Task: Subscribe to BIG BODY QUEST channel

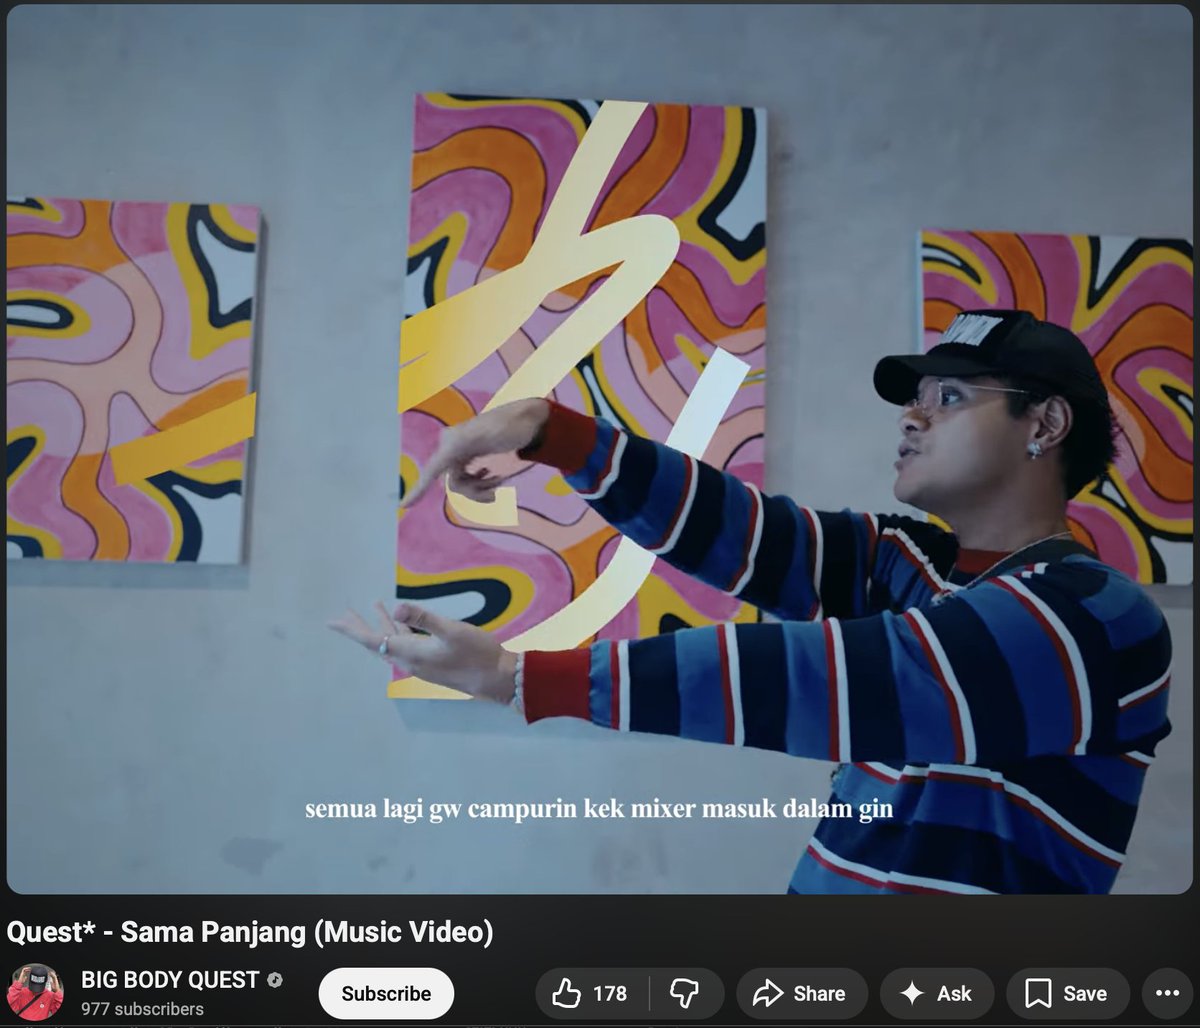Action: 386,993
